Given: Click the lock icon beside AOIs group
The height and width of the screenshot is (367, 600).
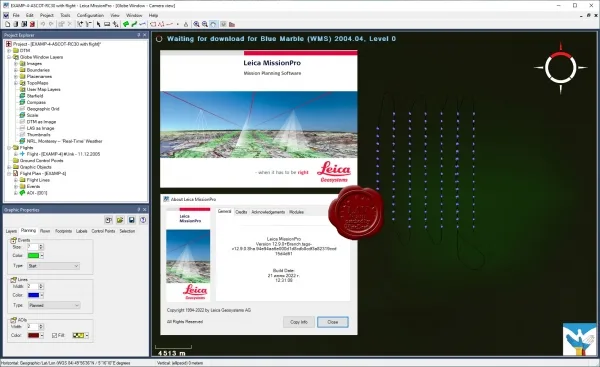Looking at the screenshot, I should click(x=13, y=320).
